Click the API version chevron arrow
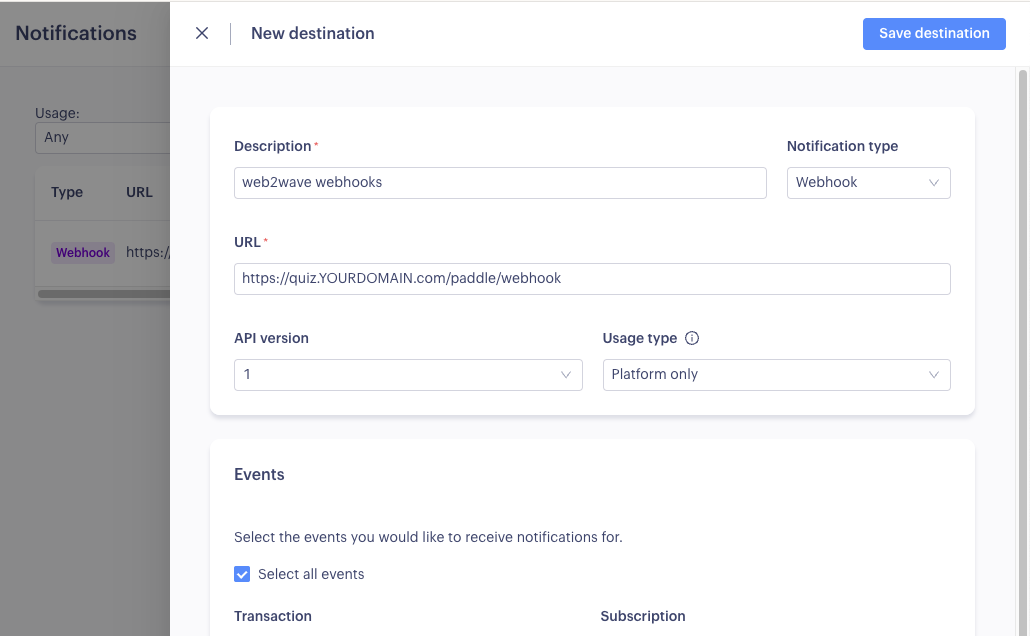The width and height of the screenshot is (1030, 636). tap(566, 375)
